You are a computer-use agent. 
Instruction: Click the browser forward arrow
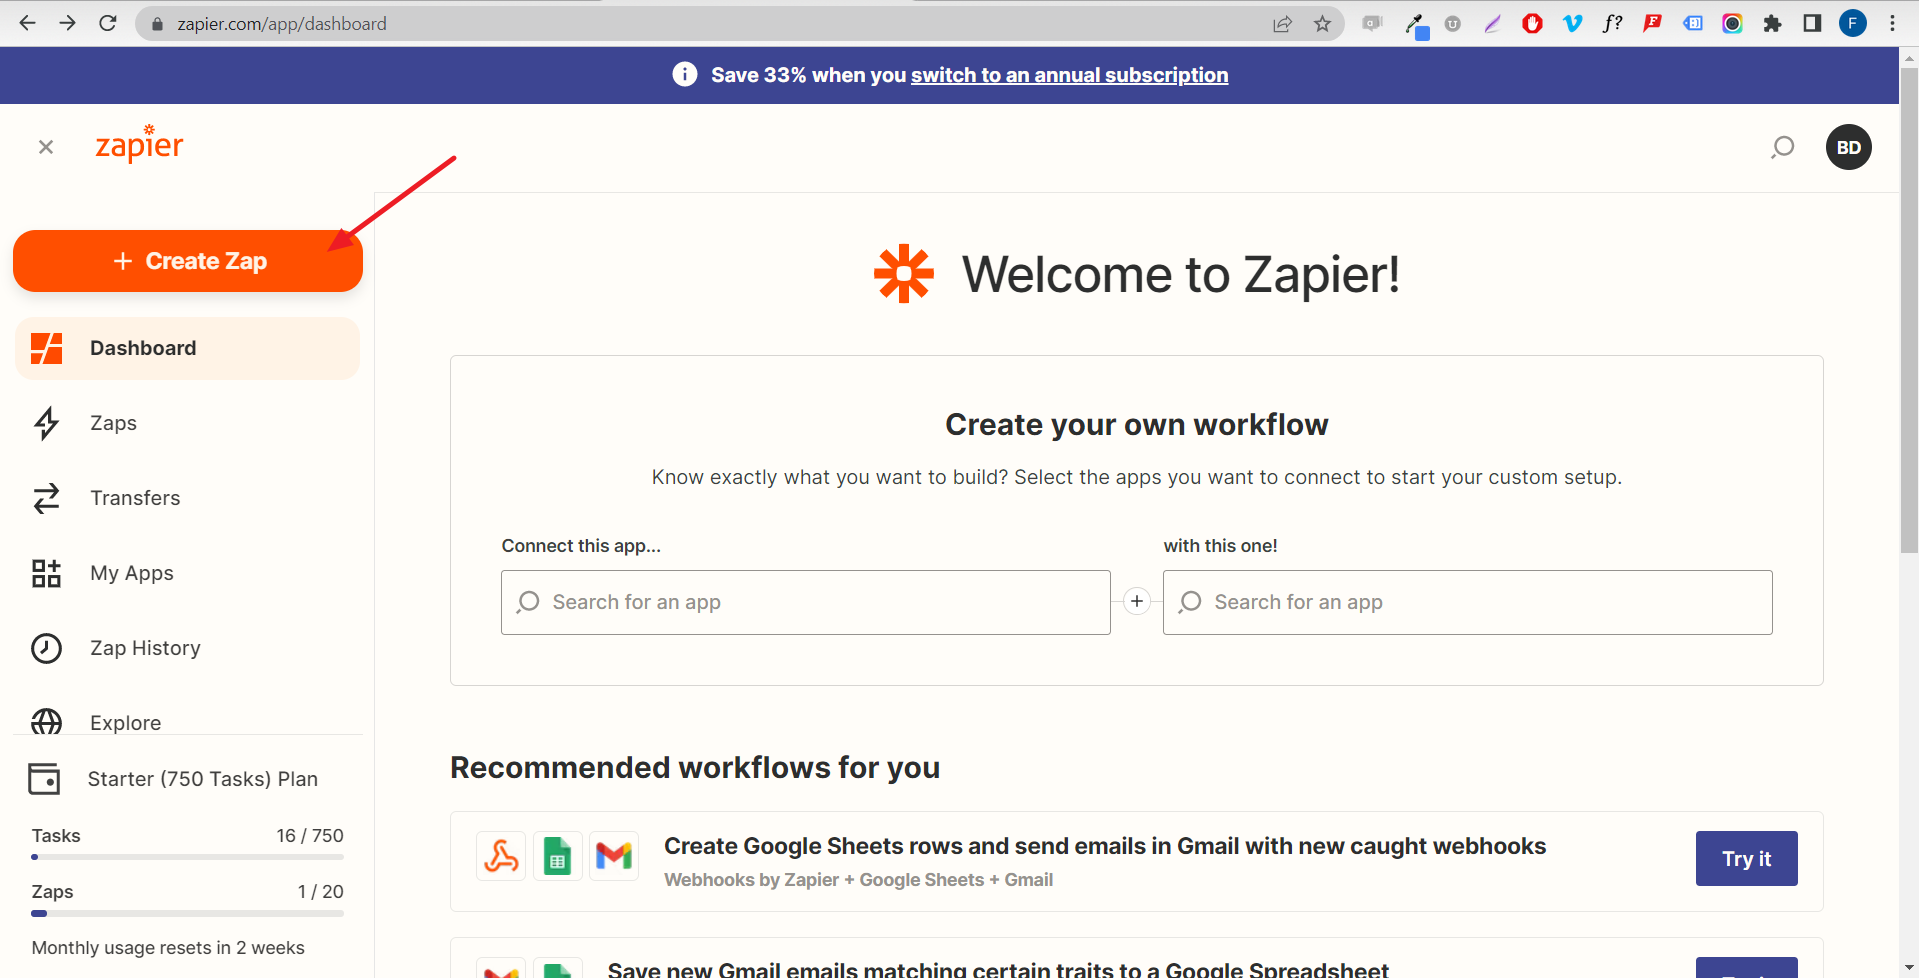point(67,23)
